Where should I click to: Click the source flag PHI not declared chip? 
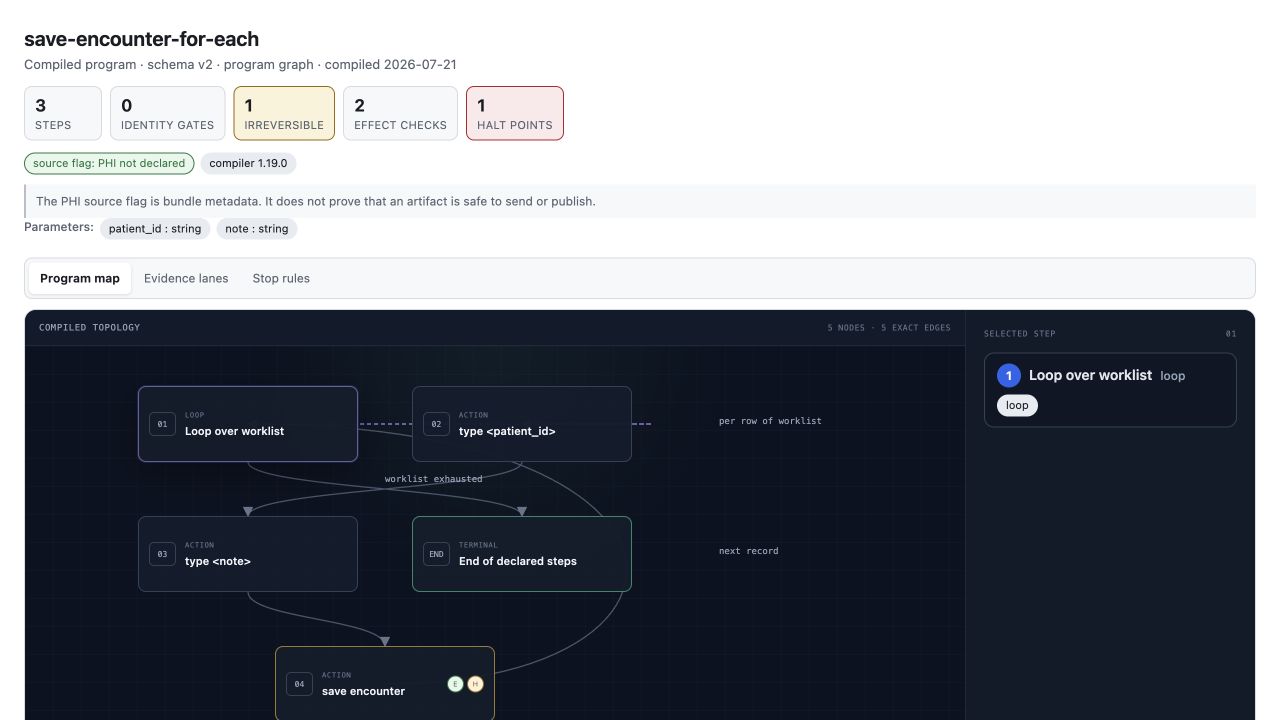point(109,163)
